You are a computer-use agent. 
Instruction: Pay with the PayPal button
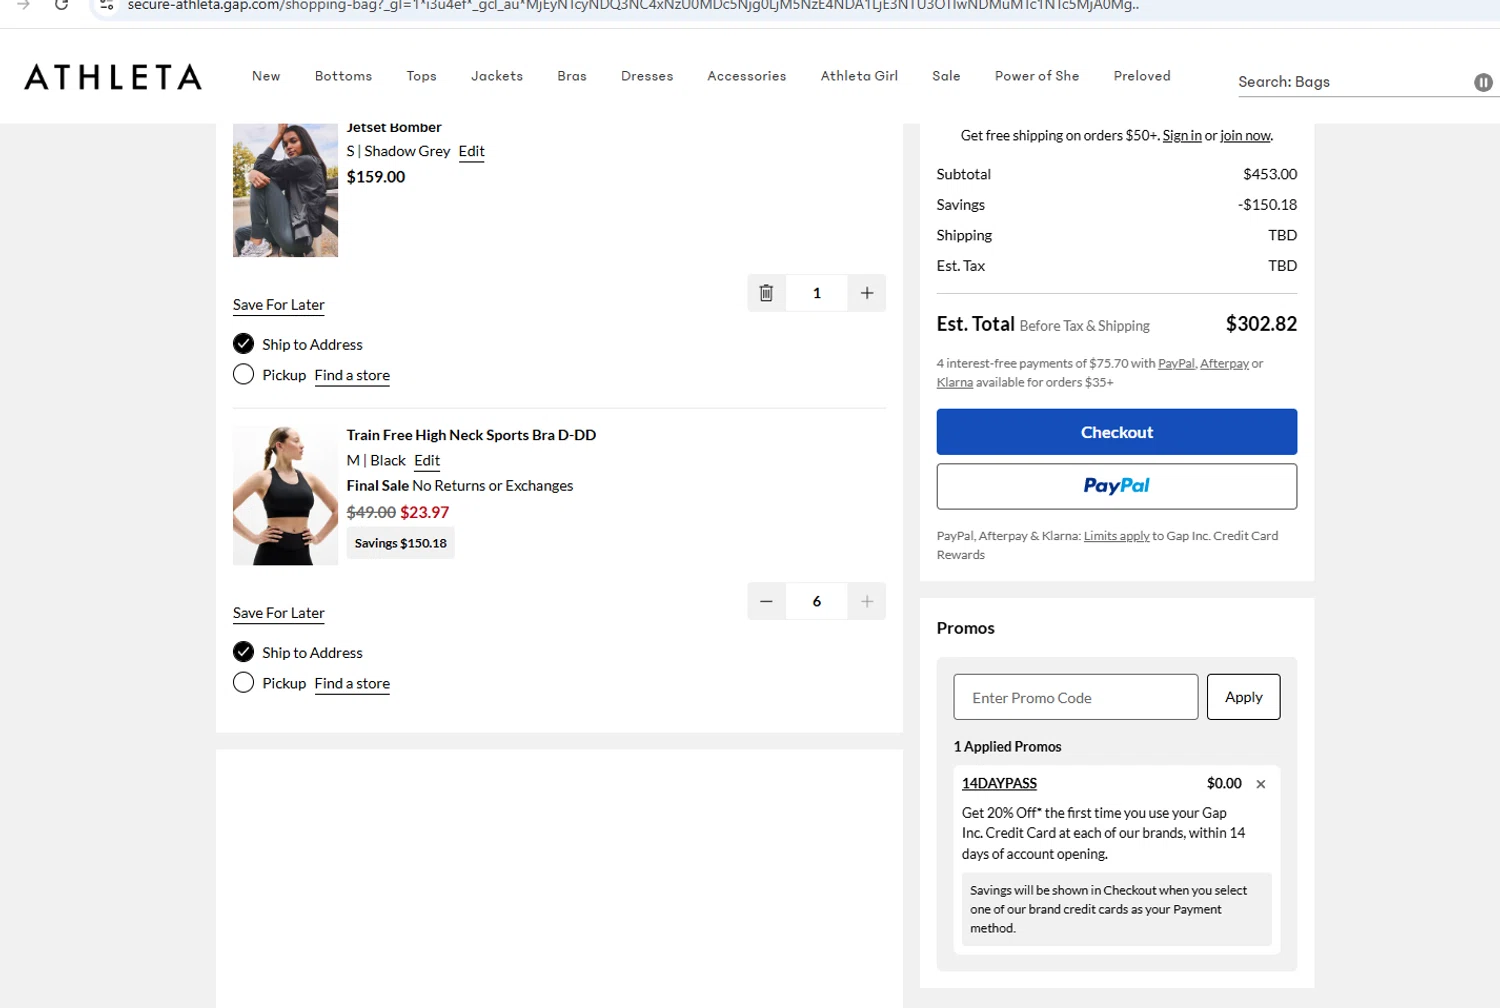click(1116, 486)
